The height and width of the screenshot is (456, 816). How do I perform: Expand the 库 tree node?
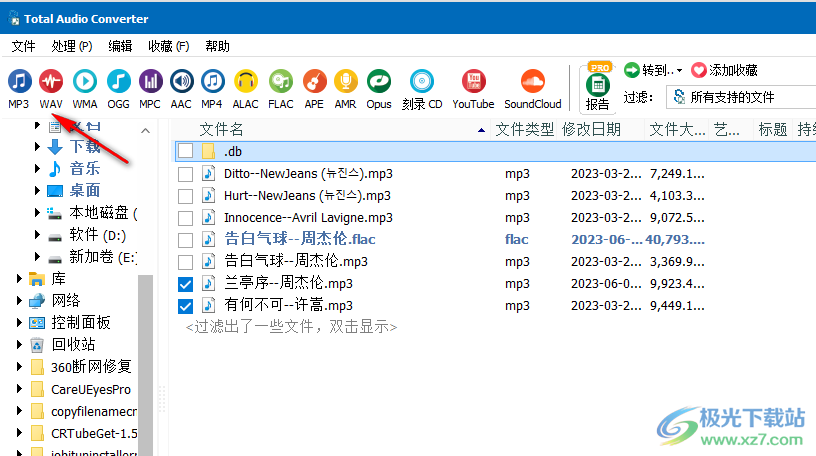click(x=19, y=278)
